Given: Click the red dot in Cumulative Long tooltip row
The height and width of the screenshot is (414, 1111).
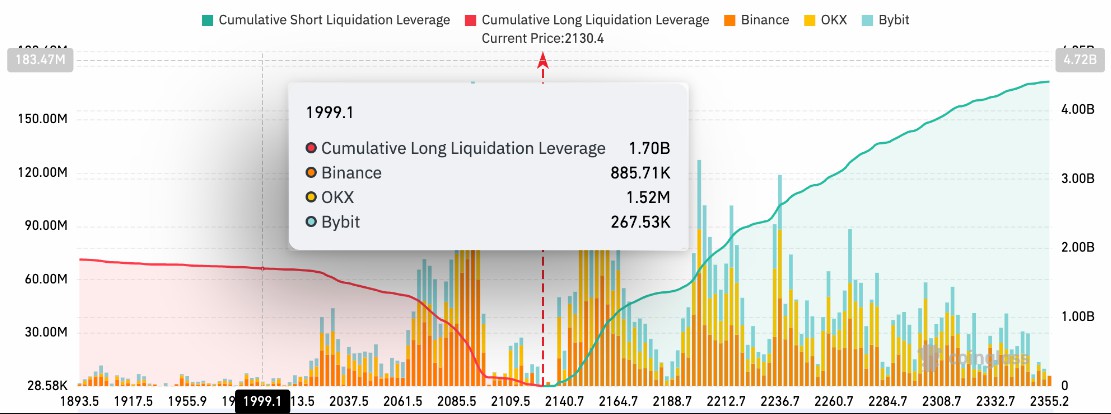Looking at the screenshot, I should pyautogui.click(x=310, y=148).
